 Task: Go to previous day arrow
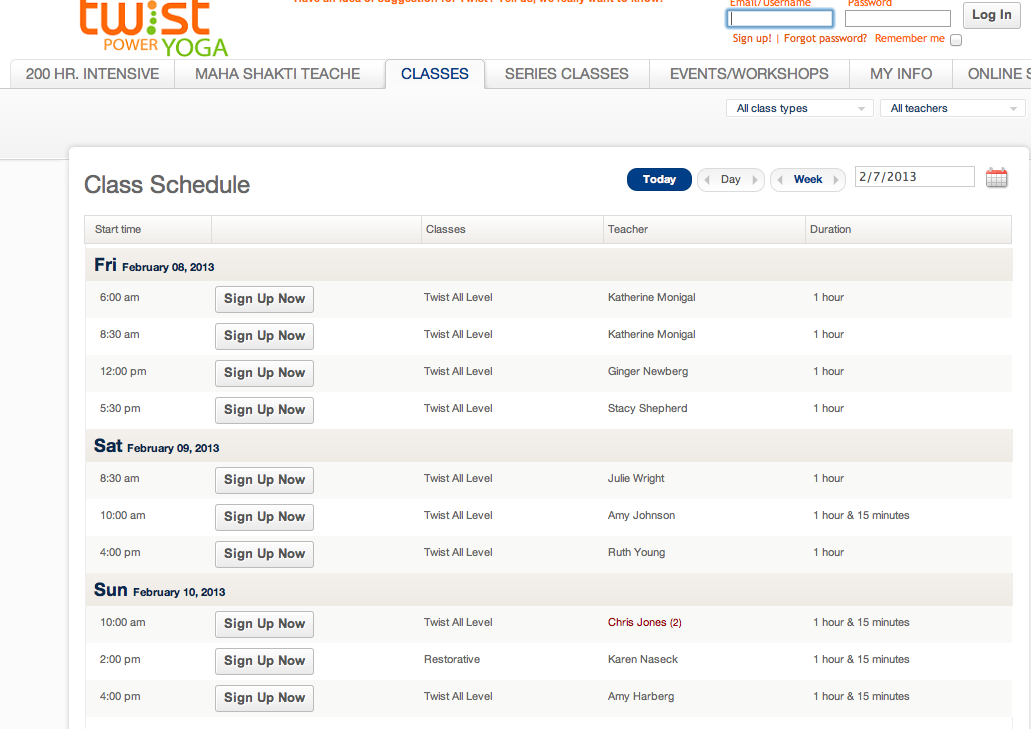pos(707,179)
